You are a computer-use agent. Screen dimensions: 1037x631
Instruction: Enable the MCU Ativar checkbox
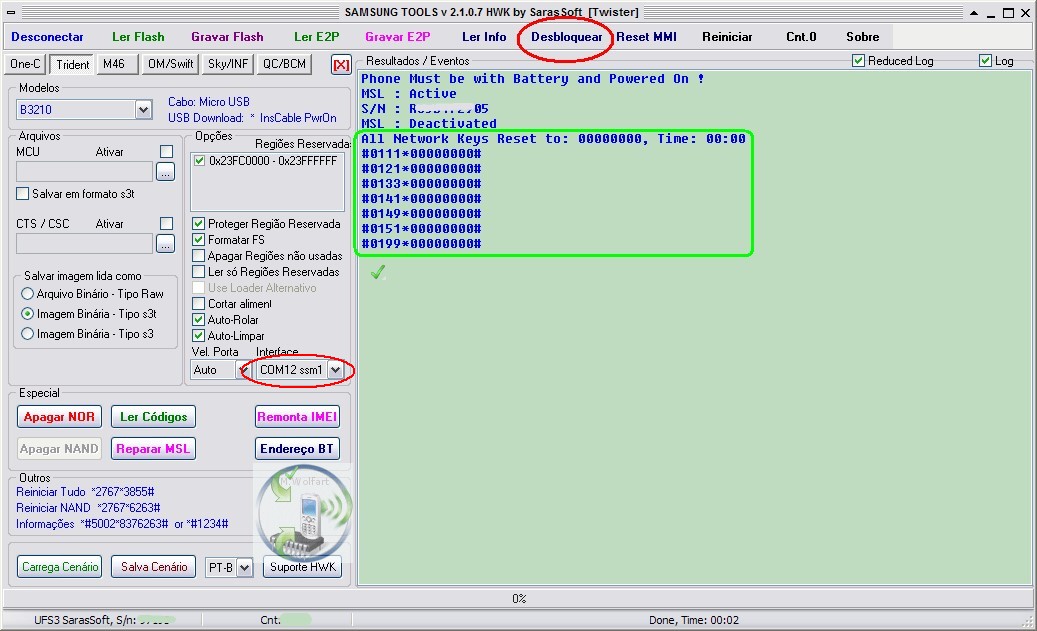(x=167, y=151)
